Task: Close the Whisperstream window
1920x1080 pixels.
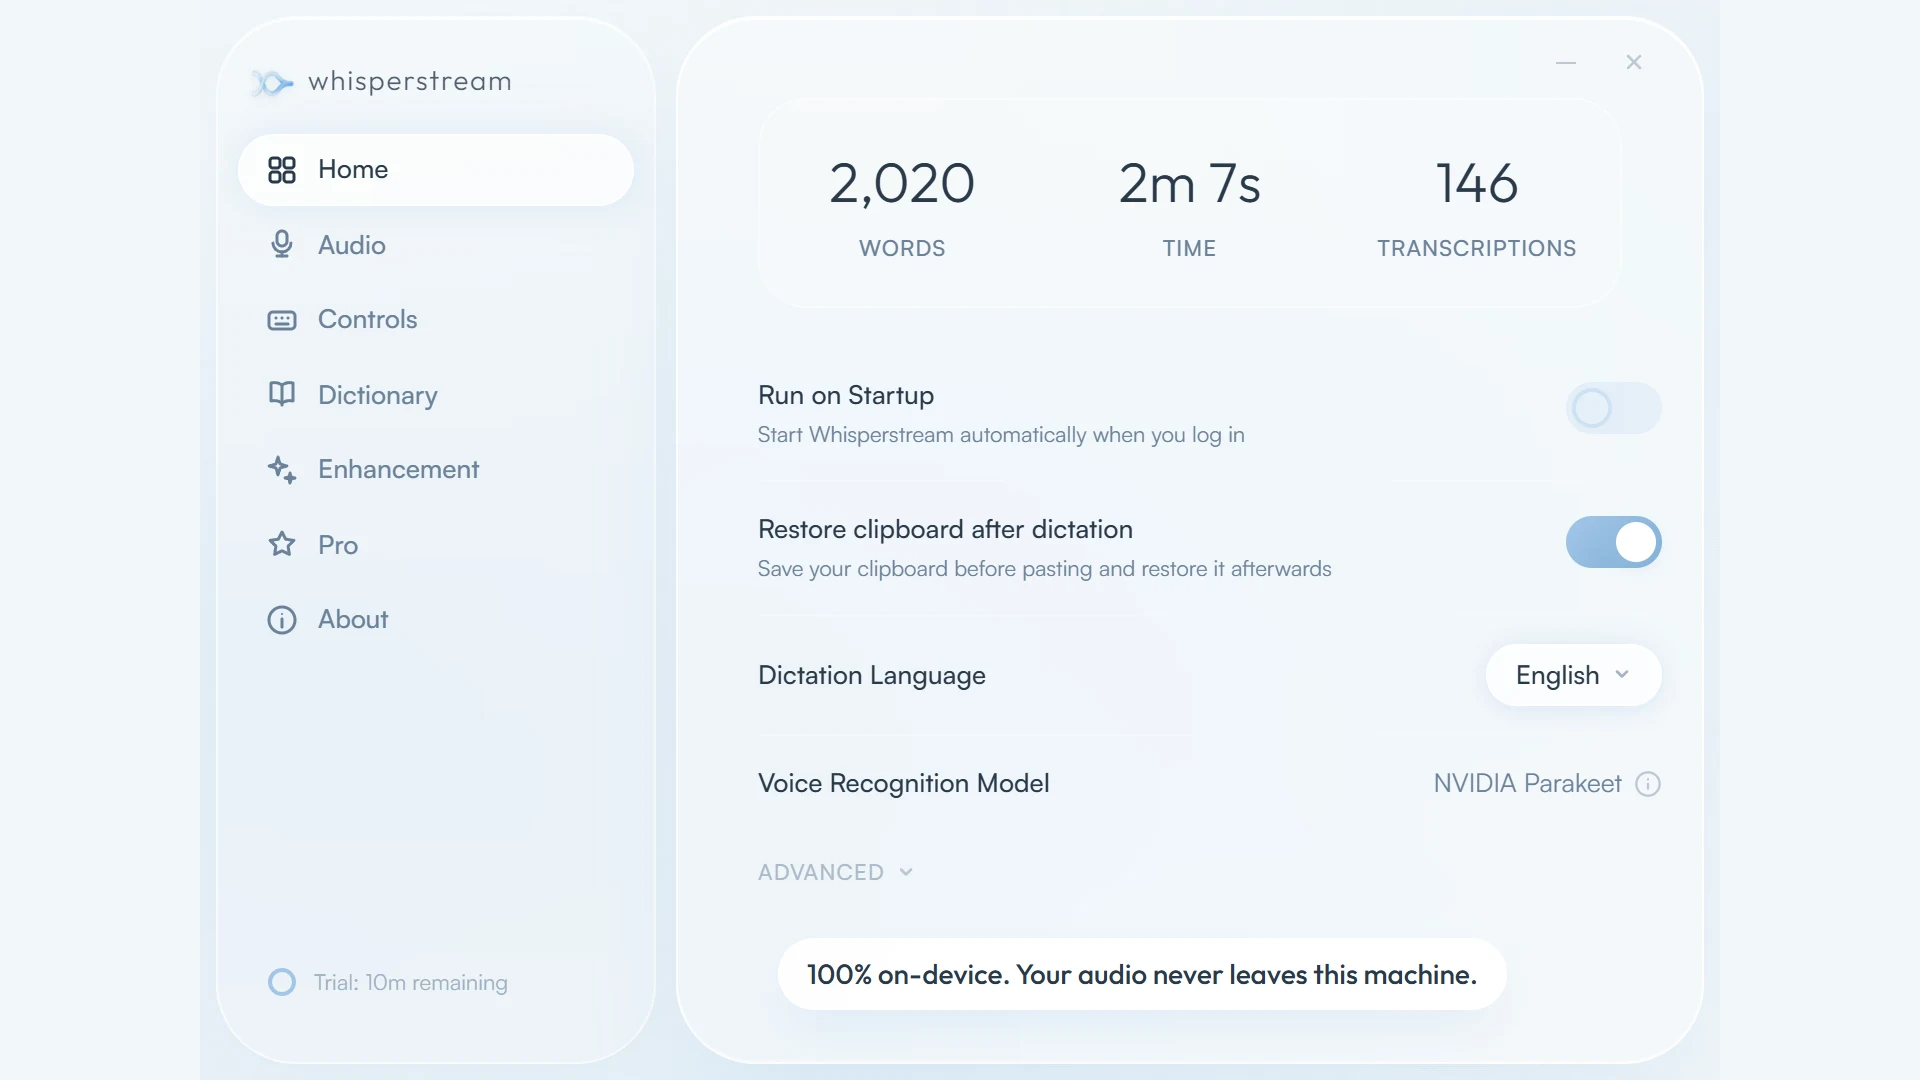Action: (1634, 62)
